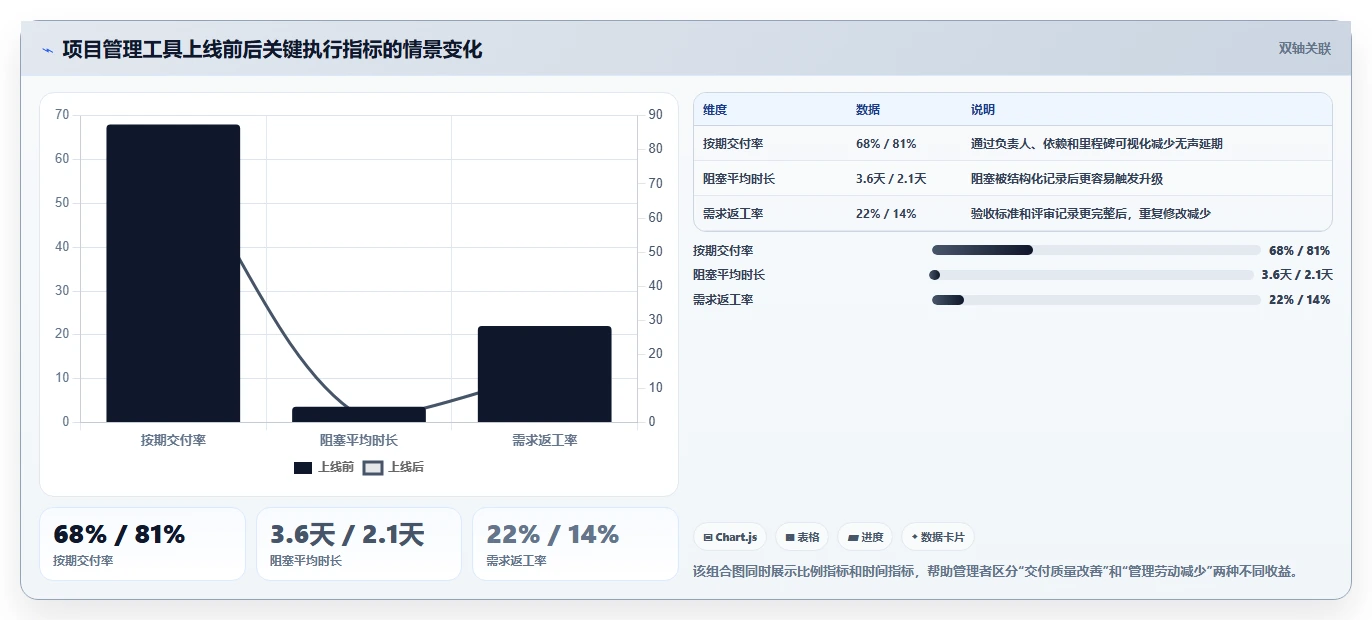Click x-axis label 按期交付率
Screen dimensions: 1372x620
pyautogui.click(x=173, y=440)
